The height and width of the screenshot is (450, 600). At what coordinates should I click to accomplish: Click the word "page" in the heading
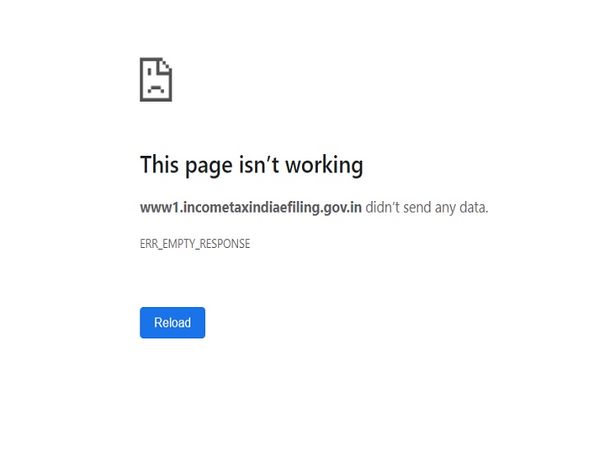(209, 167)
